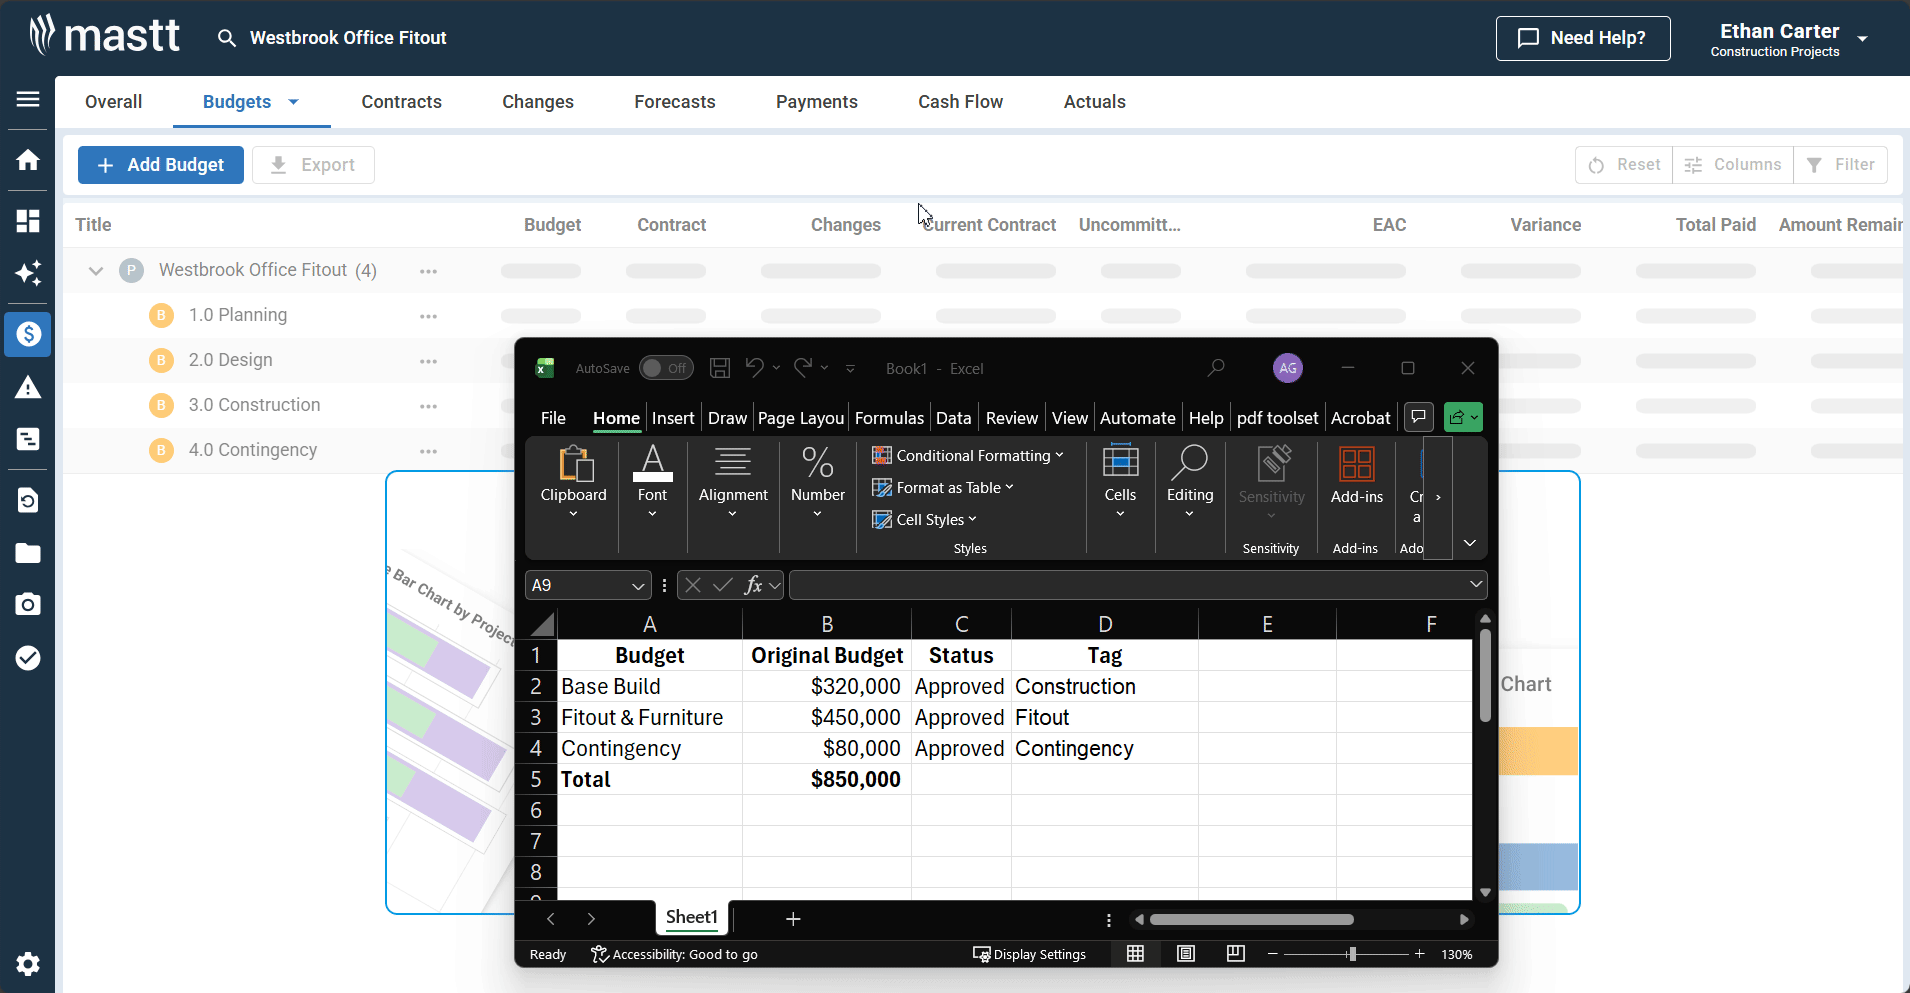This screenshot has height=993, width=1910.
Task: Adjust the Excel zoom slider
Action: (x=1352, y=954)
